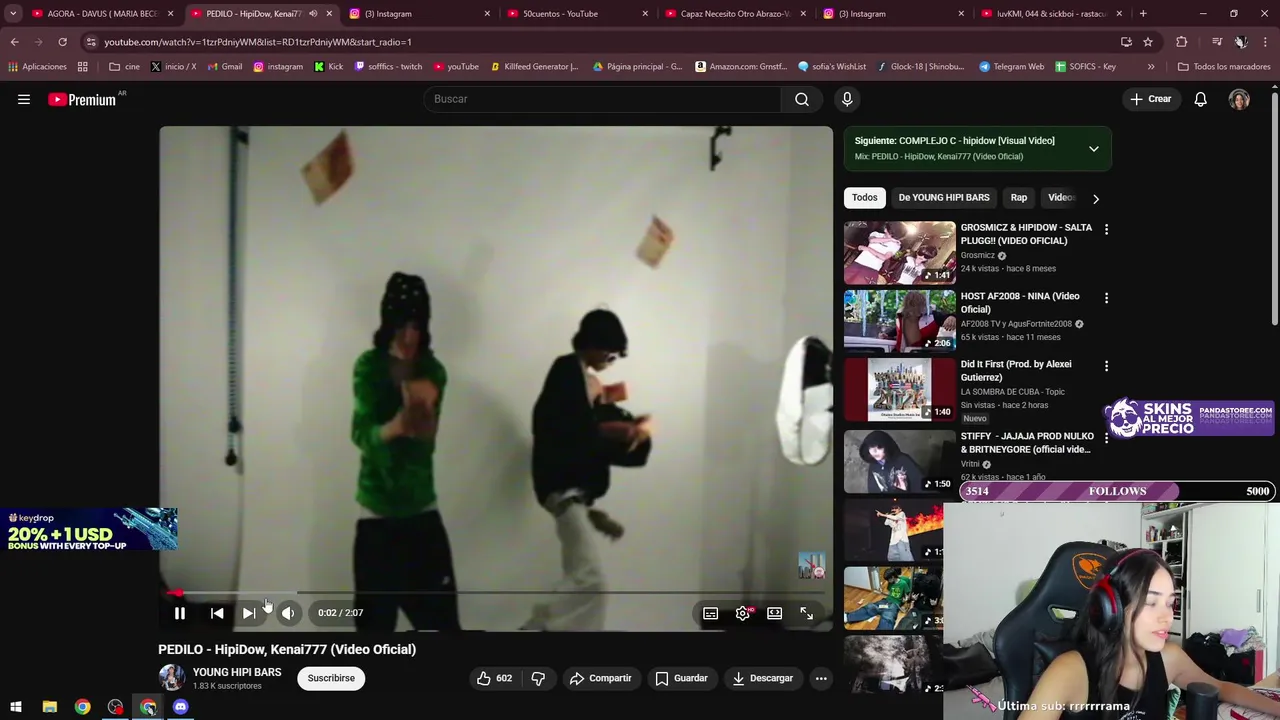Open the Crear menu

pos(1151,99)
